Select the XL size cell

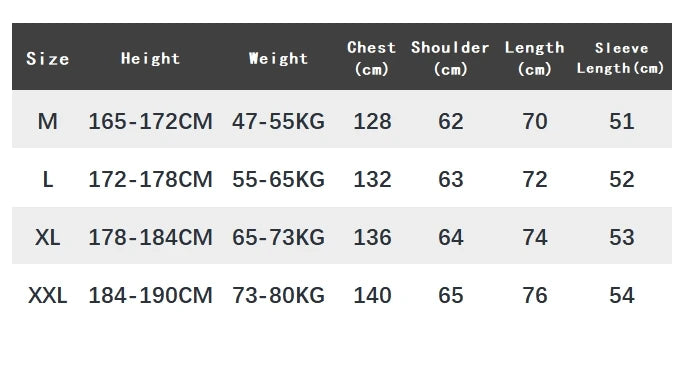pos(47,237)
